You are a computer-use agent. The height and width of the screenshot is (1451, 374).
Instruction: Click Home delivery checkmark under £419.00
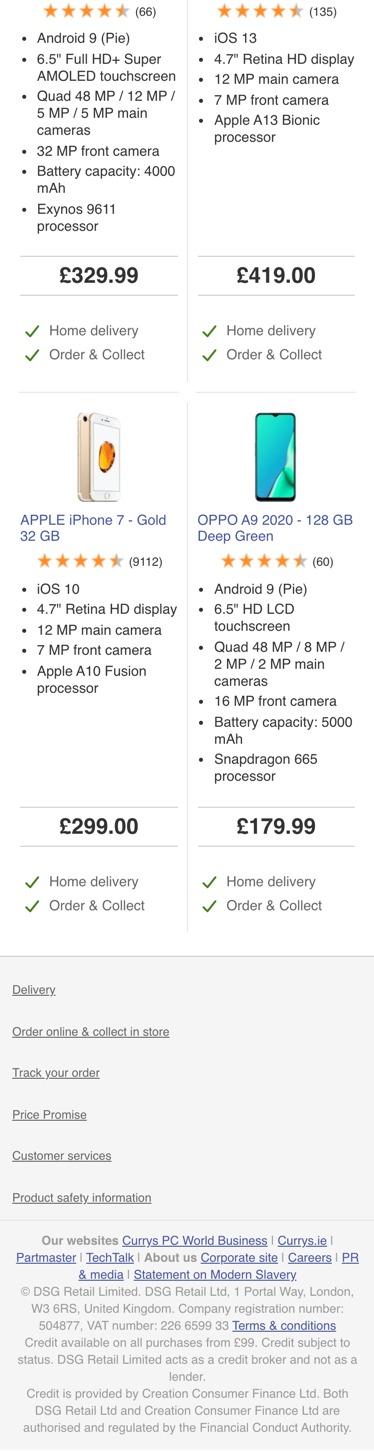[x=209, y=331]
